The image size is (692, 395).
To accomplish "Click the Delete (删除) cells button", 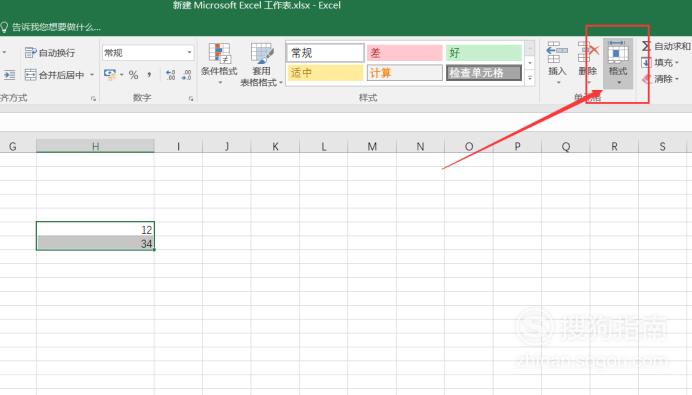I will click(587, 63).
